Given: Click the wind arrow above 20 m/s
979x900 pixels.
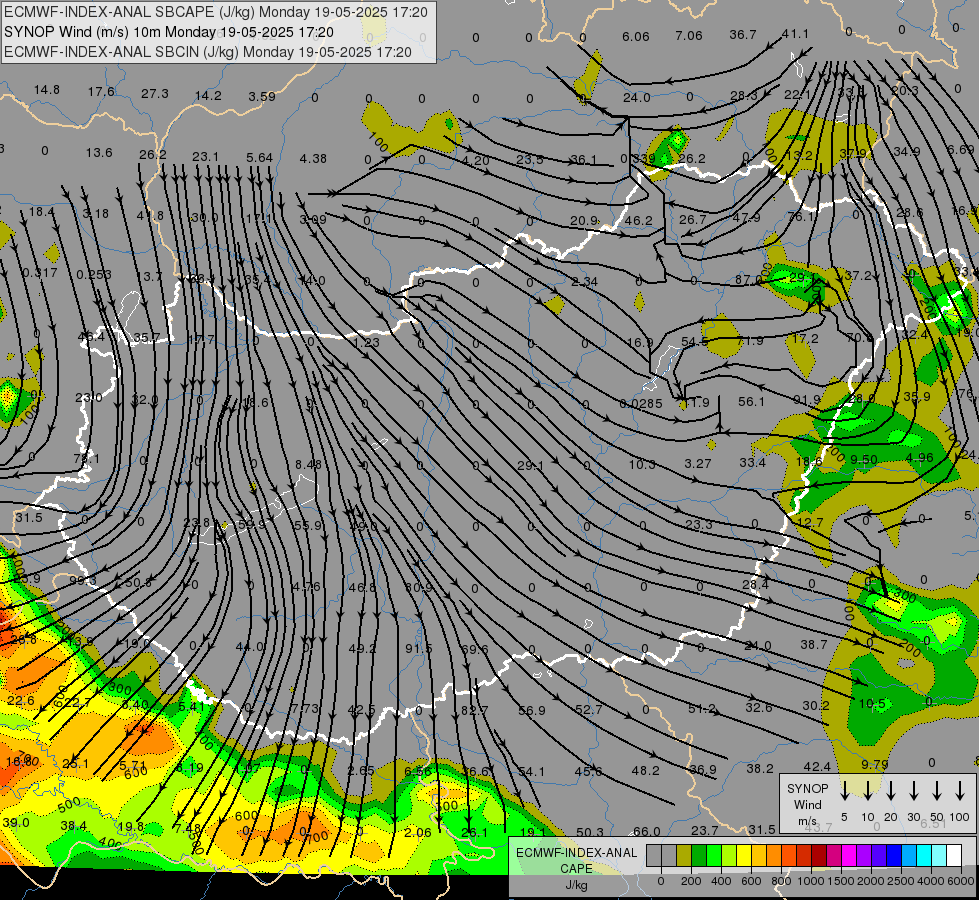Looking at the screenshot, I should (891, 789).
